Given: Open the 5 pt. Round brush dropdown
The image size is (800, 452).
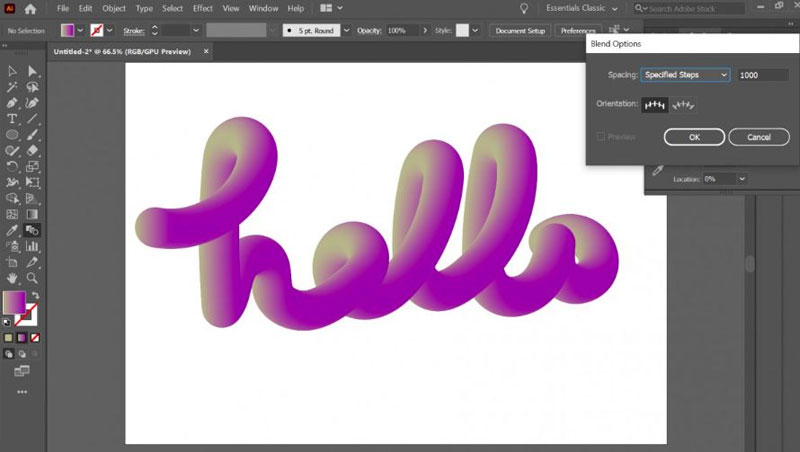Looking at the screenshot, I should pyautogui.click(x=347, y=31).
